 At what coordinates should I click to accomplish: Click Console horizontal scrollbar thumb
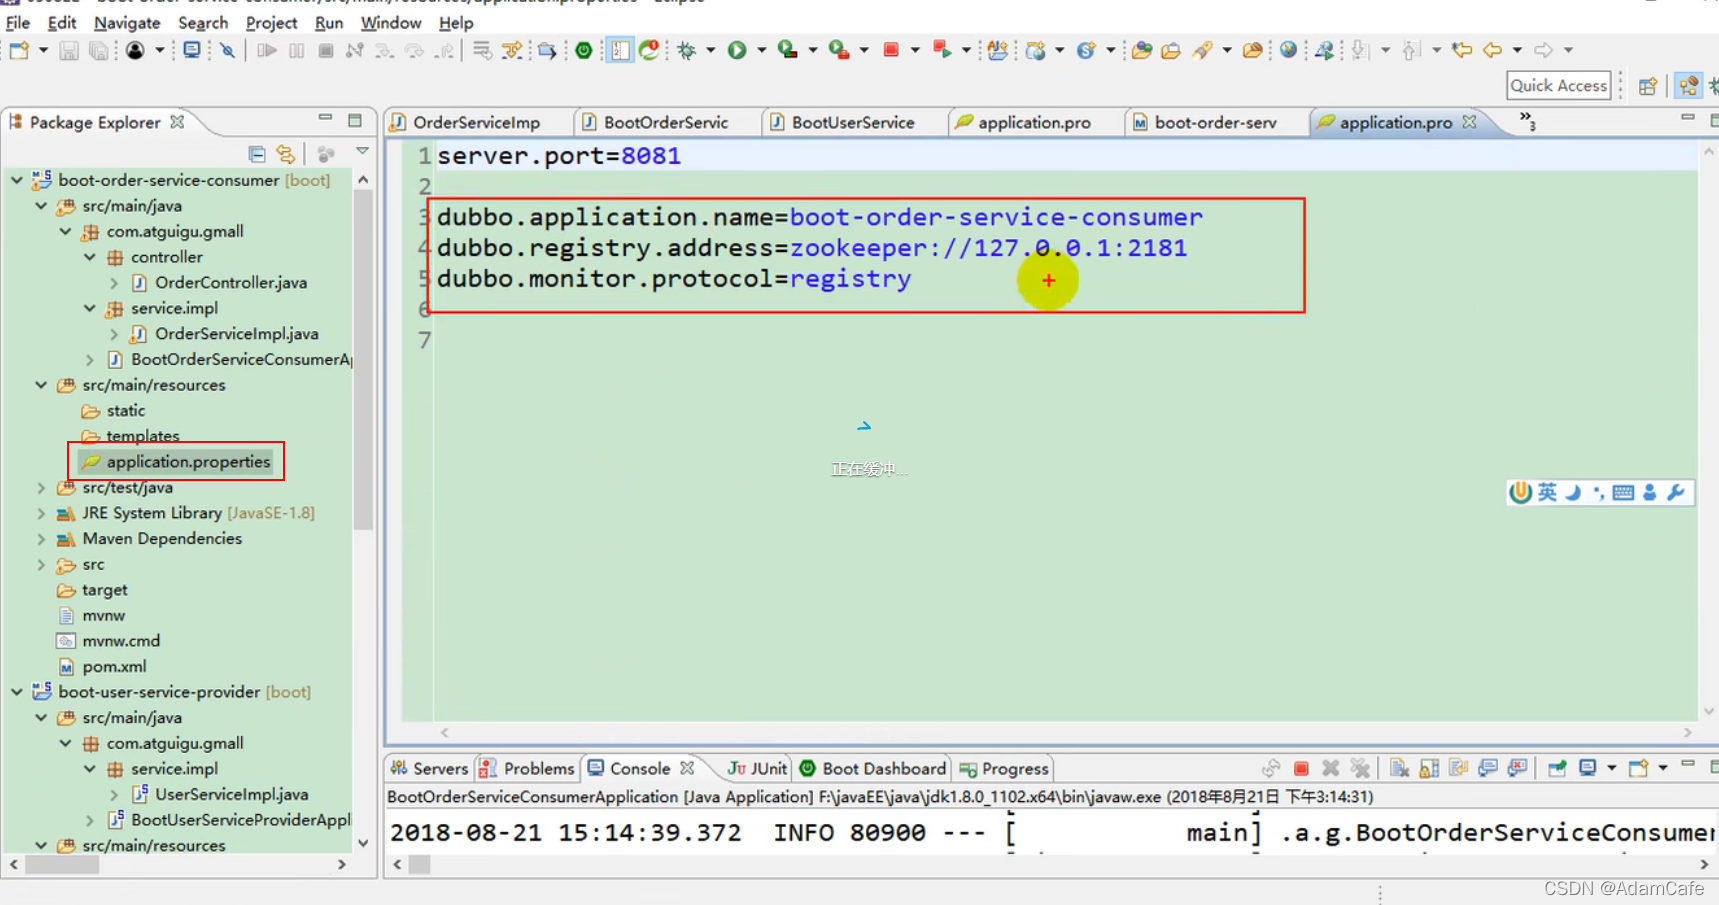[x=420, y=864]
